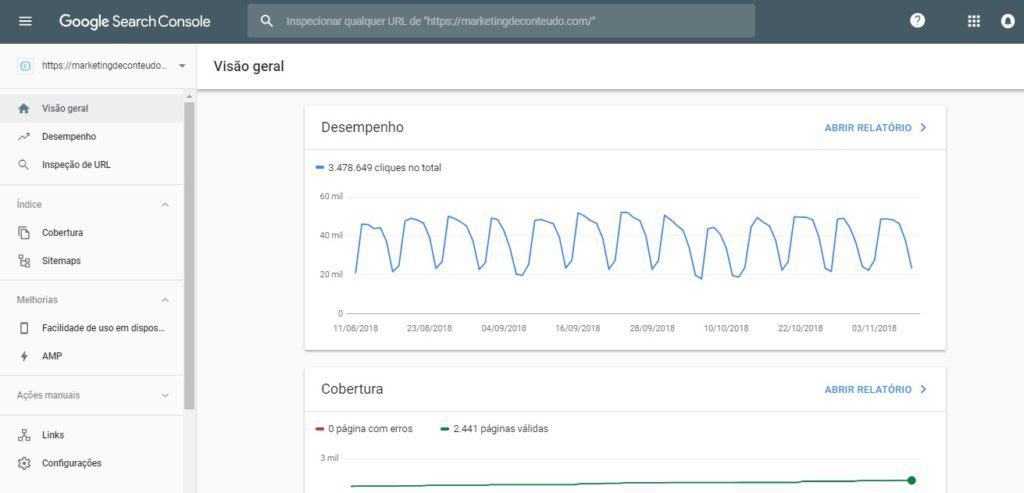
Task: Click the search magnifier icon
Action: click(266, 21)
